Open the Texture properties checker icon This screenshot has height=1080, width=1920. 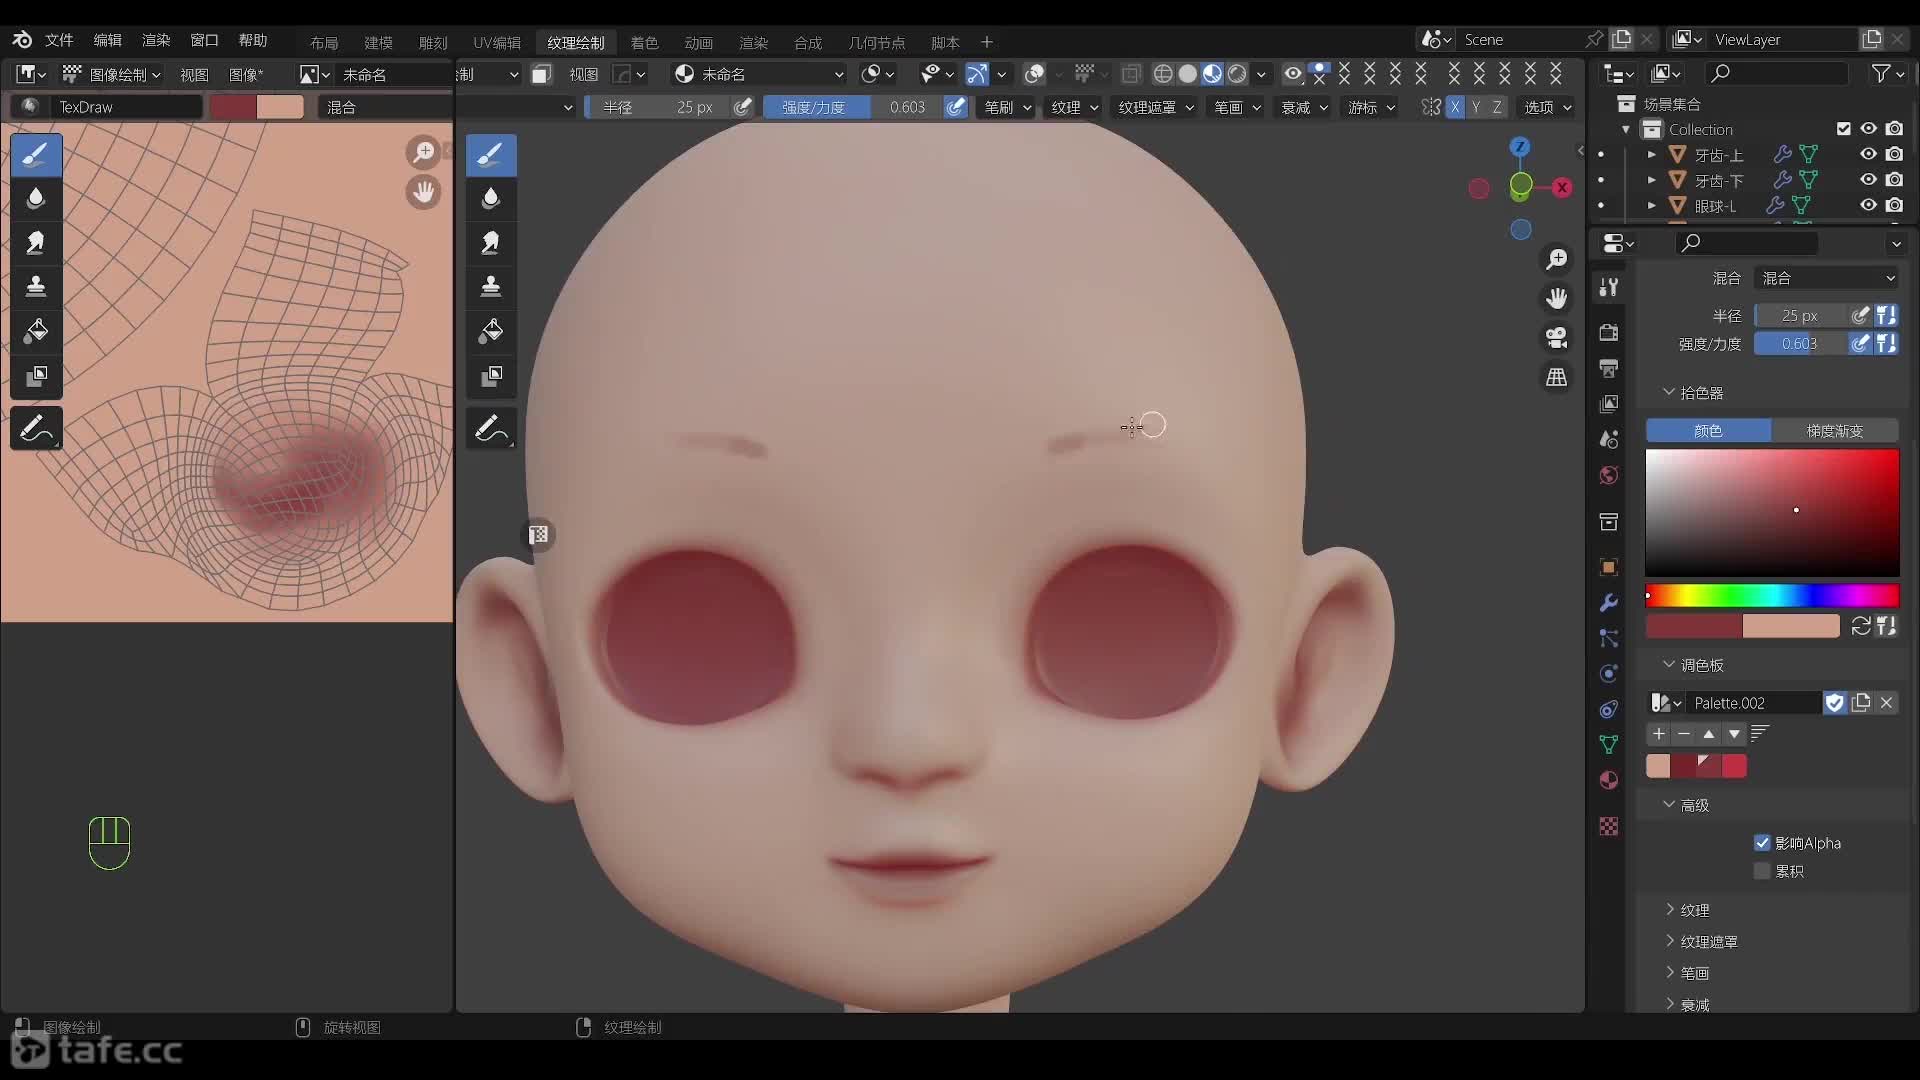[1609, 826]
